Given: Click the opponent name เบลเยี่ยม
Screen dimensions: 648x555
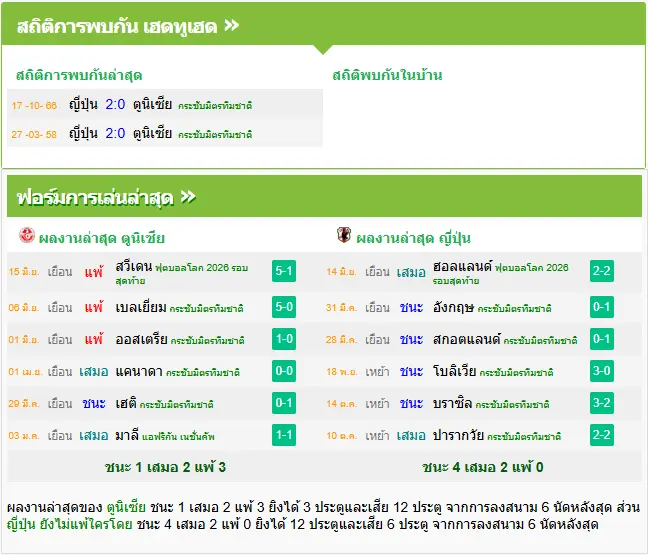Looking at the screenshot, I should [141, 307].
